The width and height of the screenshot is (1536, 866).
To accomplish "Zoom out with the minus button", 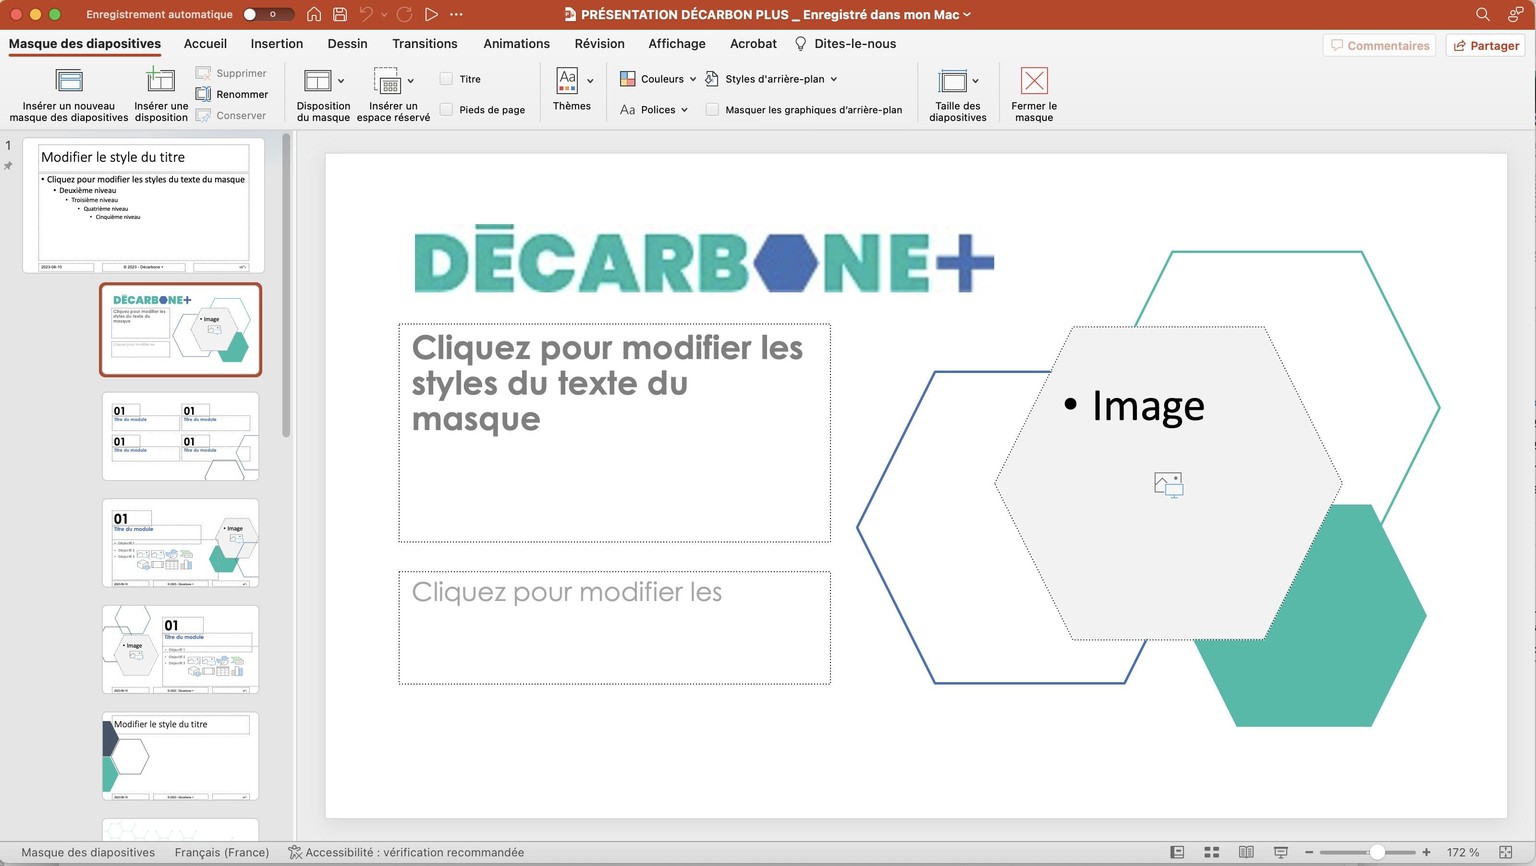I will [1309, 852].
